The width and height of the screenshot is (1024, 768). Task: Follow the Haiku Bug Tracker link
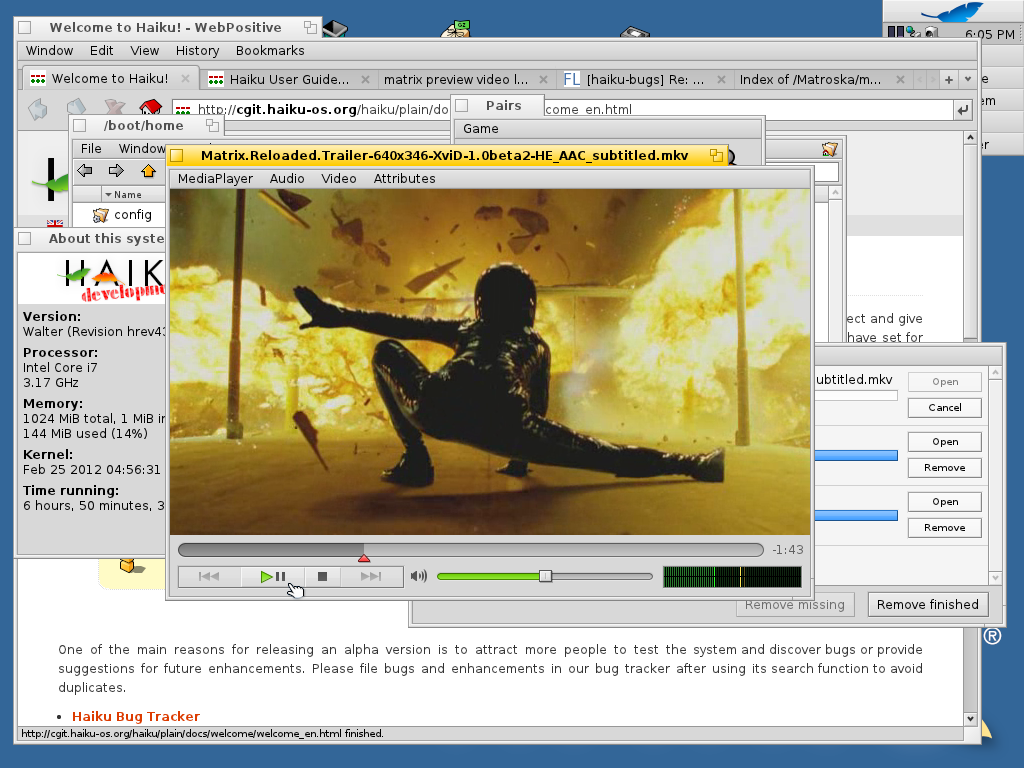pyautogui.click(x=136, y=716)
